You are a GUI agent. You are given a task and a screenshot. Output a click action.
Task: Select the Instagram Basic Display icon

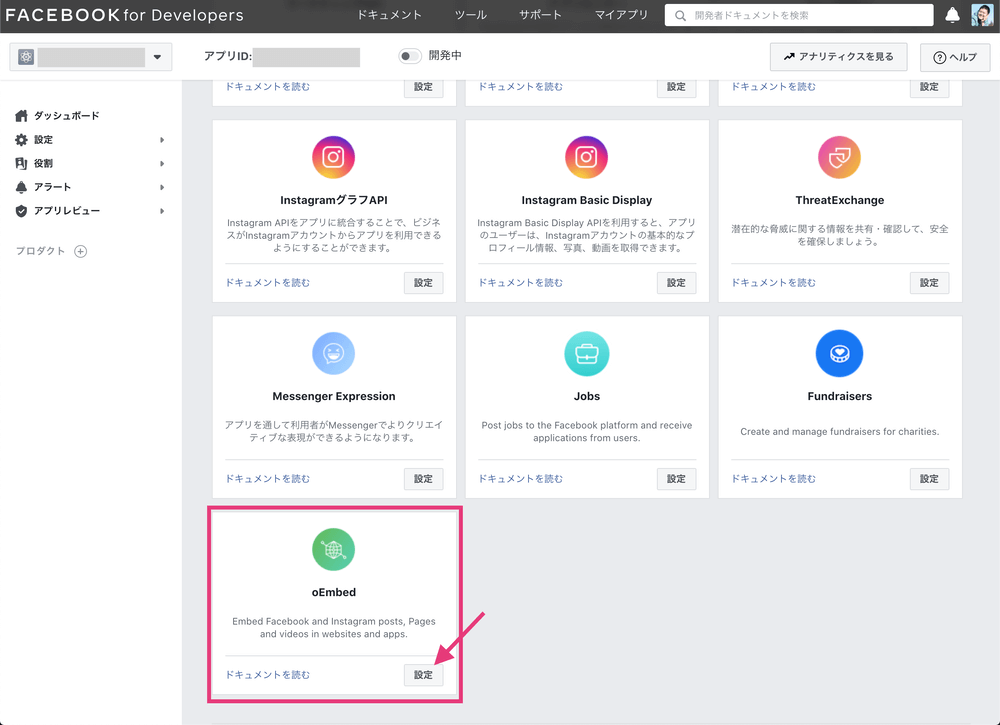586,157
